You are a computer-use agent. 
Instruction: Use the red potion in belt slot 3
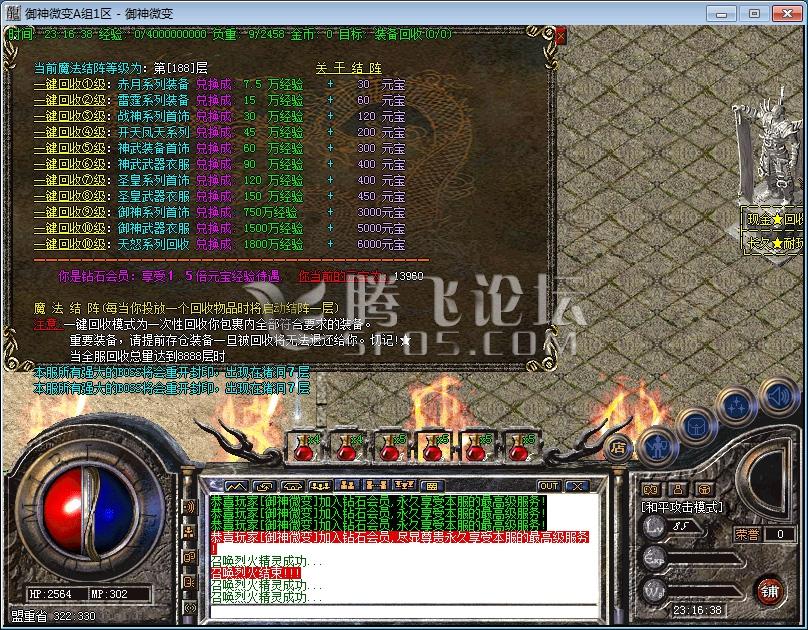(x=390, y=446)
